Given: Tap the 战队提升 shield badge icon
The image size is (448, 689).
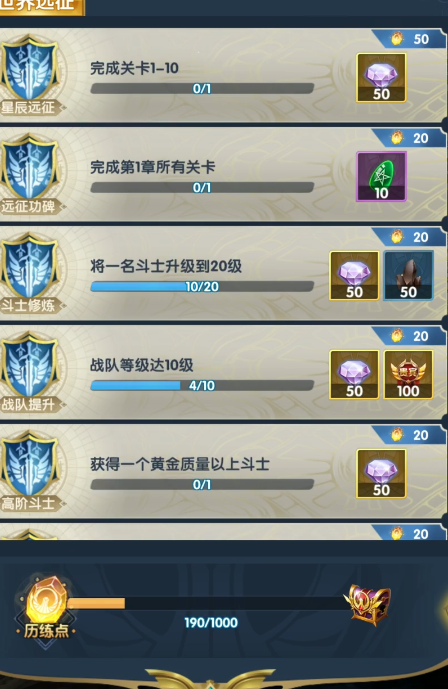Looking at the screenshot, I should point(30,366).
